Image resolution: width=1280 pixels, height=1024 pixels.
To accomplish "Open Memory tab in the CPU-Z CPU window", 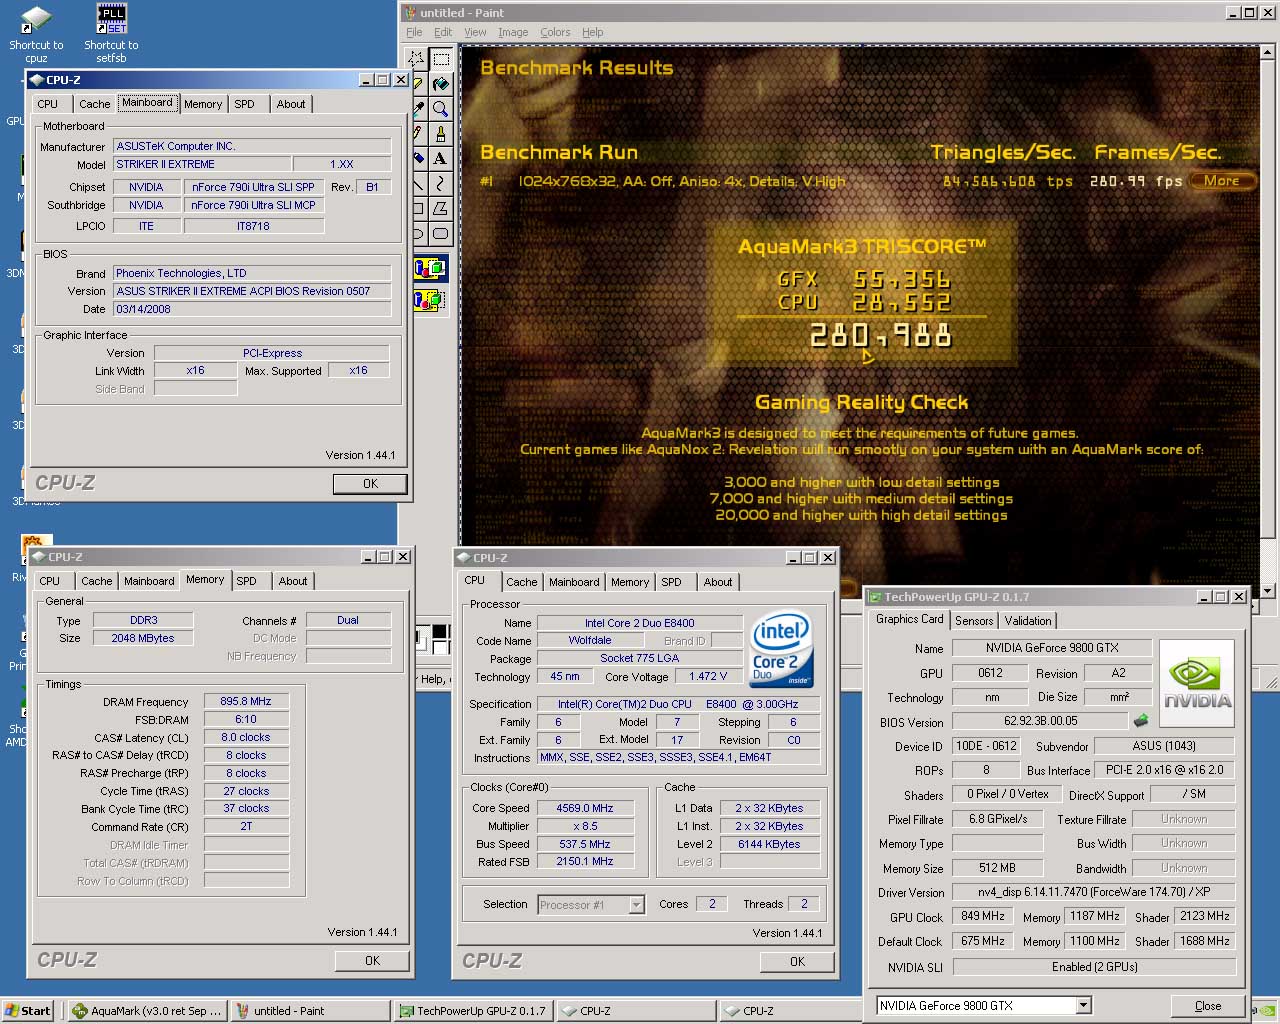I will coord(630,582).
